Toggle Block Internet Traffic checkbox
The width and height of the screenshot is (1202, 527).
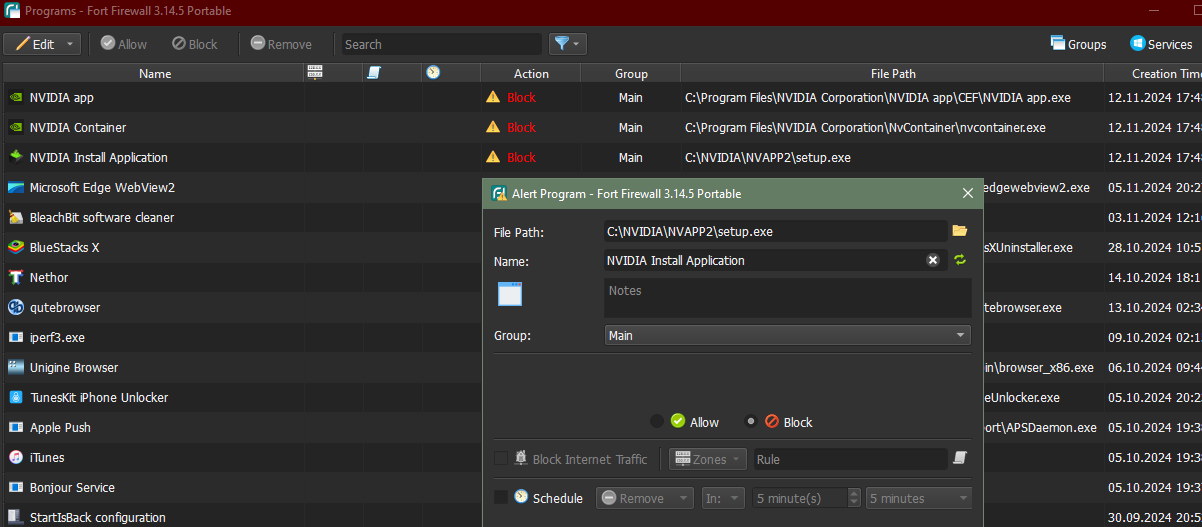point(501,459)
